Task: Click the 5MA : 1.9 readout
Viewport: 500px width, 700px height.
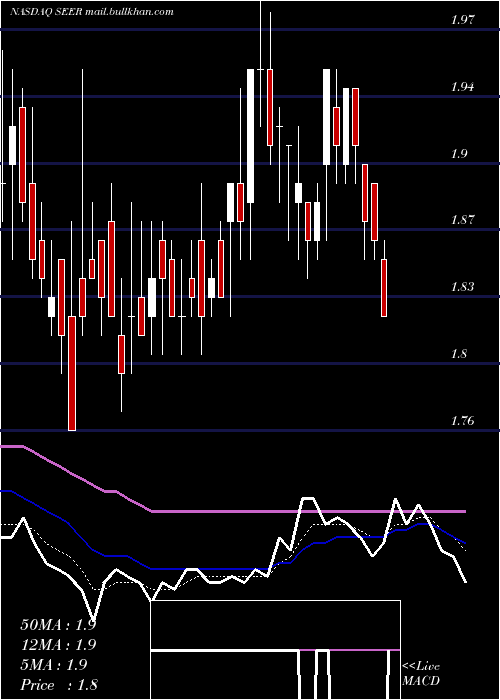Action: click(54, 665)
